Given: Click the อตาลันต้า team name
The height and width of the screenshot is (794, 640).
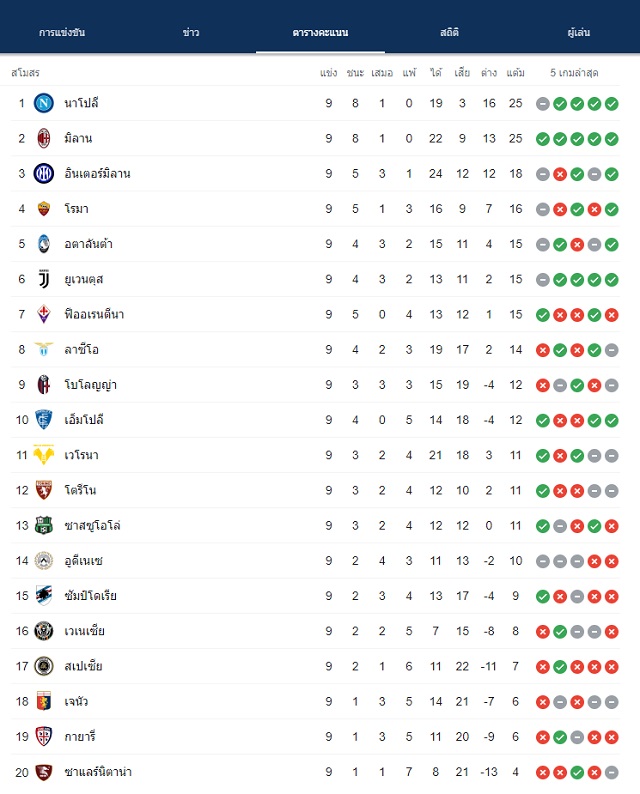Looking at the screenshot, I should (x=88, y=244).
